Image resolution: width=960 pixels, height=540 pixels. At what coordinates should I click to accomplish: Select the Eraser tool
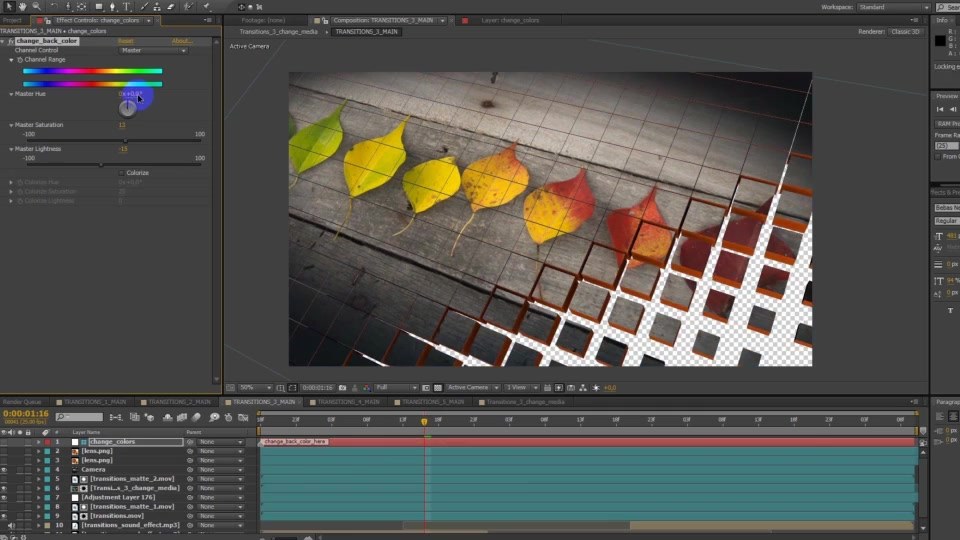[171, 7]
